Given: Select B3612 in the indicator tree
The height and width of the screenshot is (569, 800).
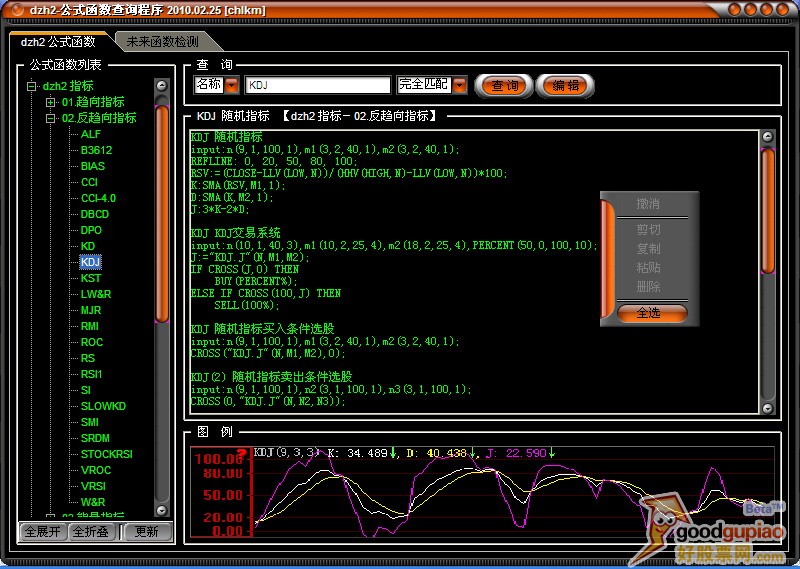Looking at the screenshot, I should tap(96, 150).
